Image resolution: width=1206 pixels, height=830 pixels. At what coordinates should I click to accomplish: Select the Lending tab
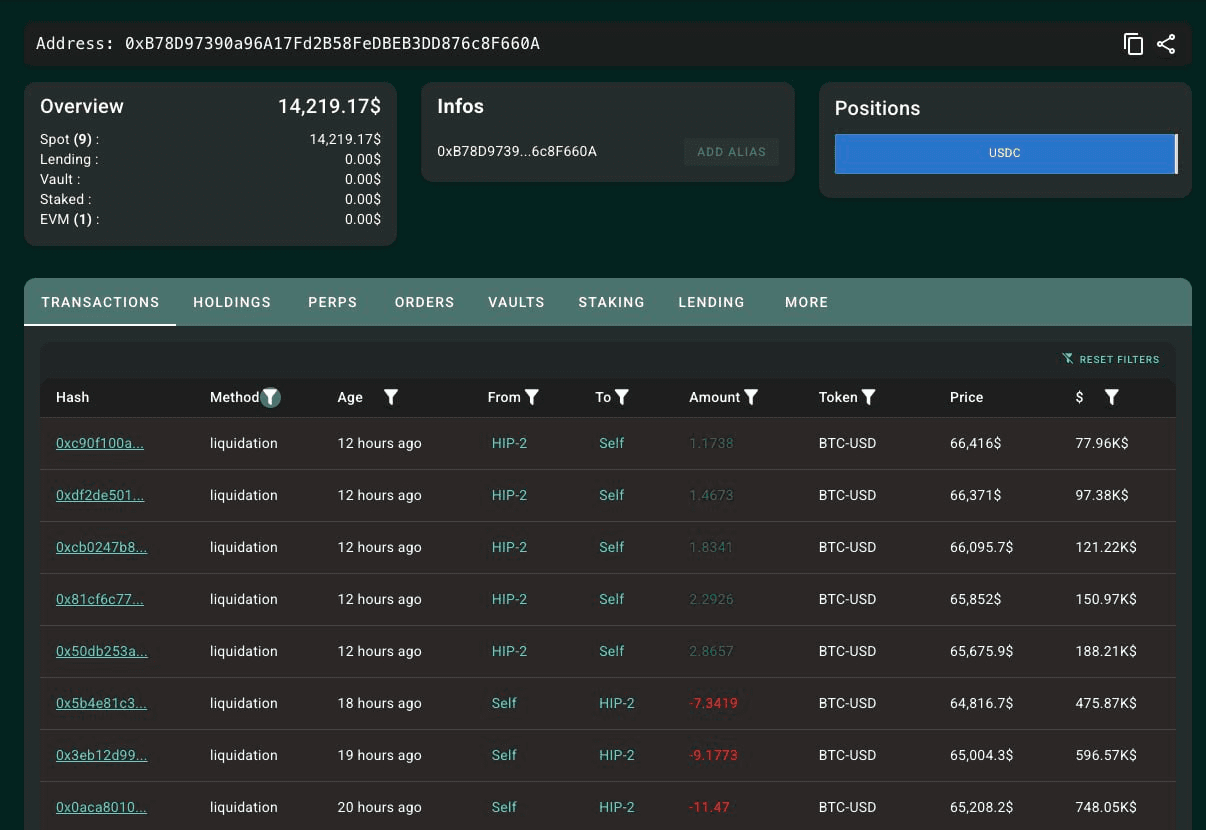[x=711, y=302]
